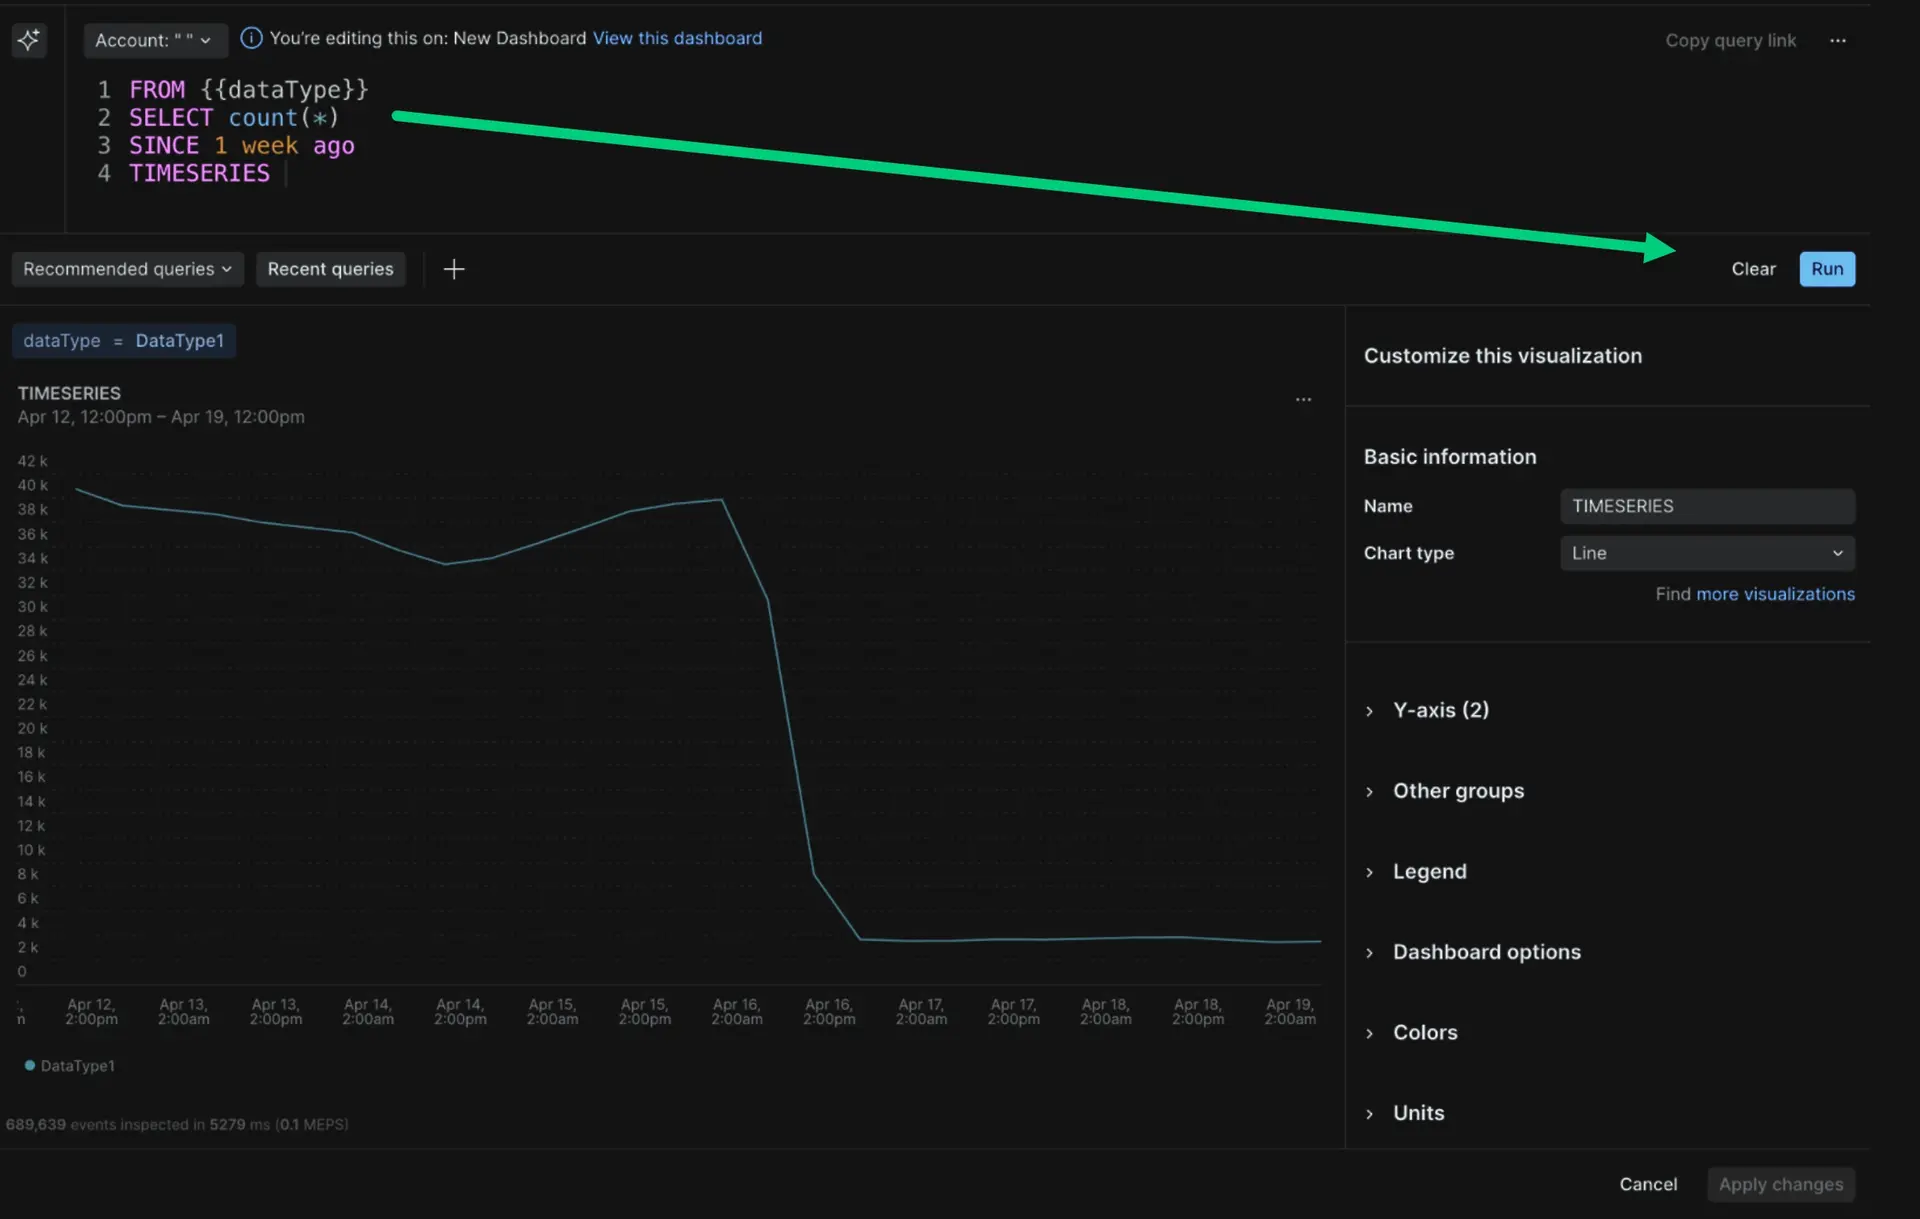Screen dimensions: 1920x1219
Task: Open the Chart type Line dropdown
Action: [x=1706, y=553]
